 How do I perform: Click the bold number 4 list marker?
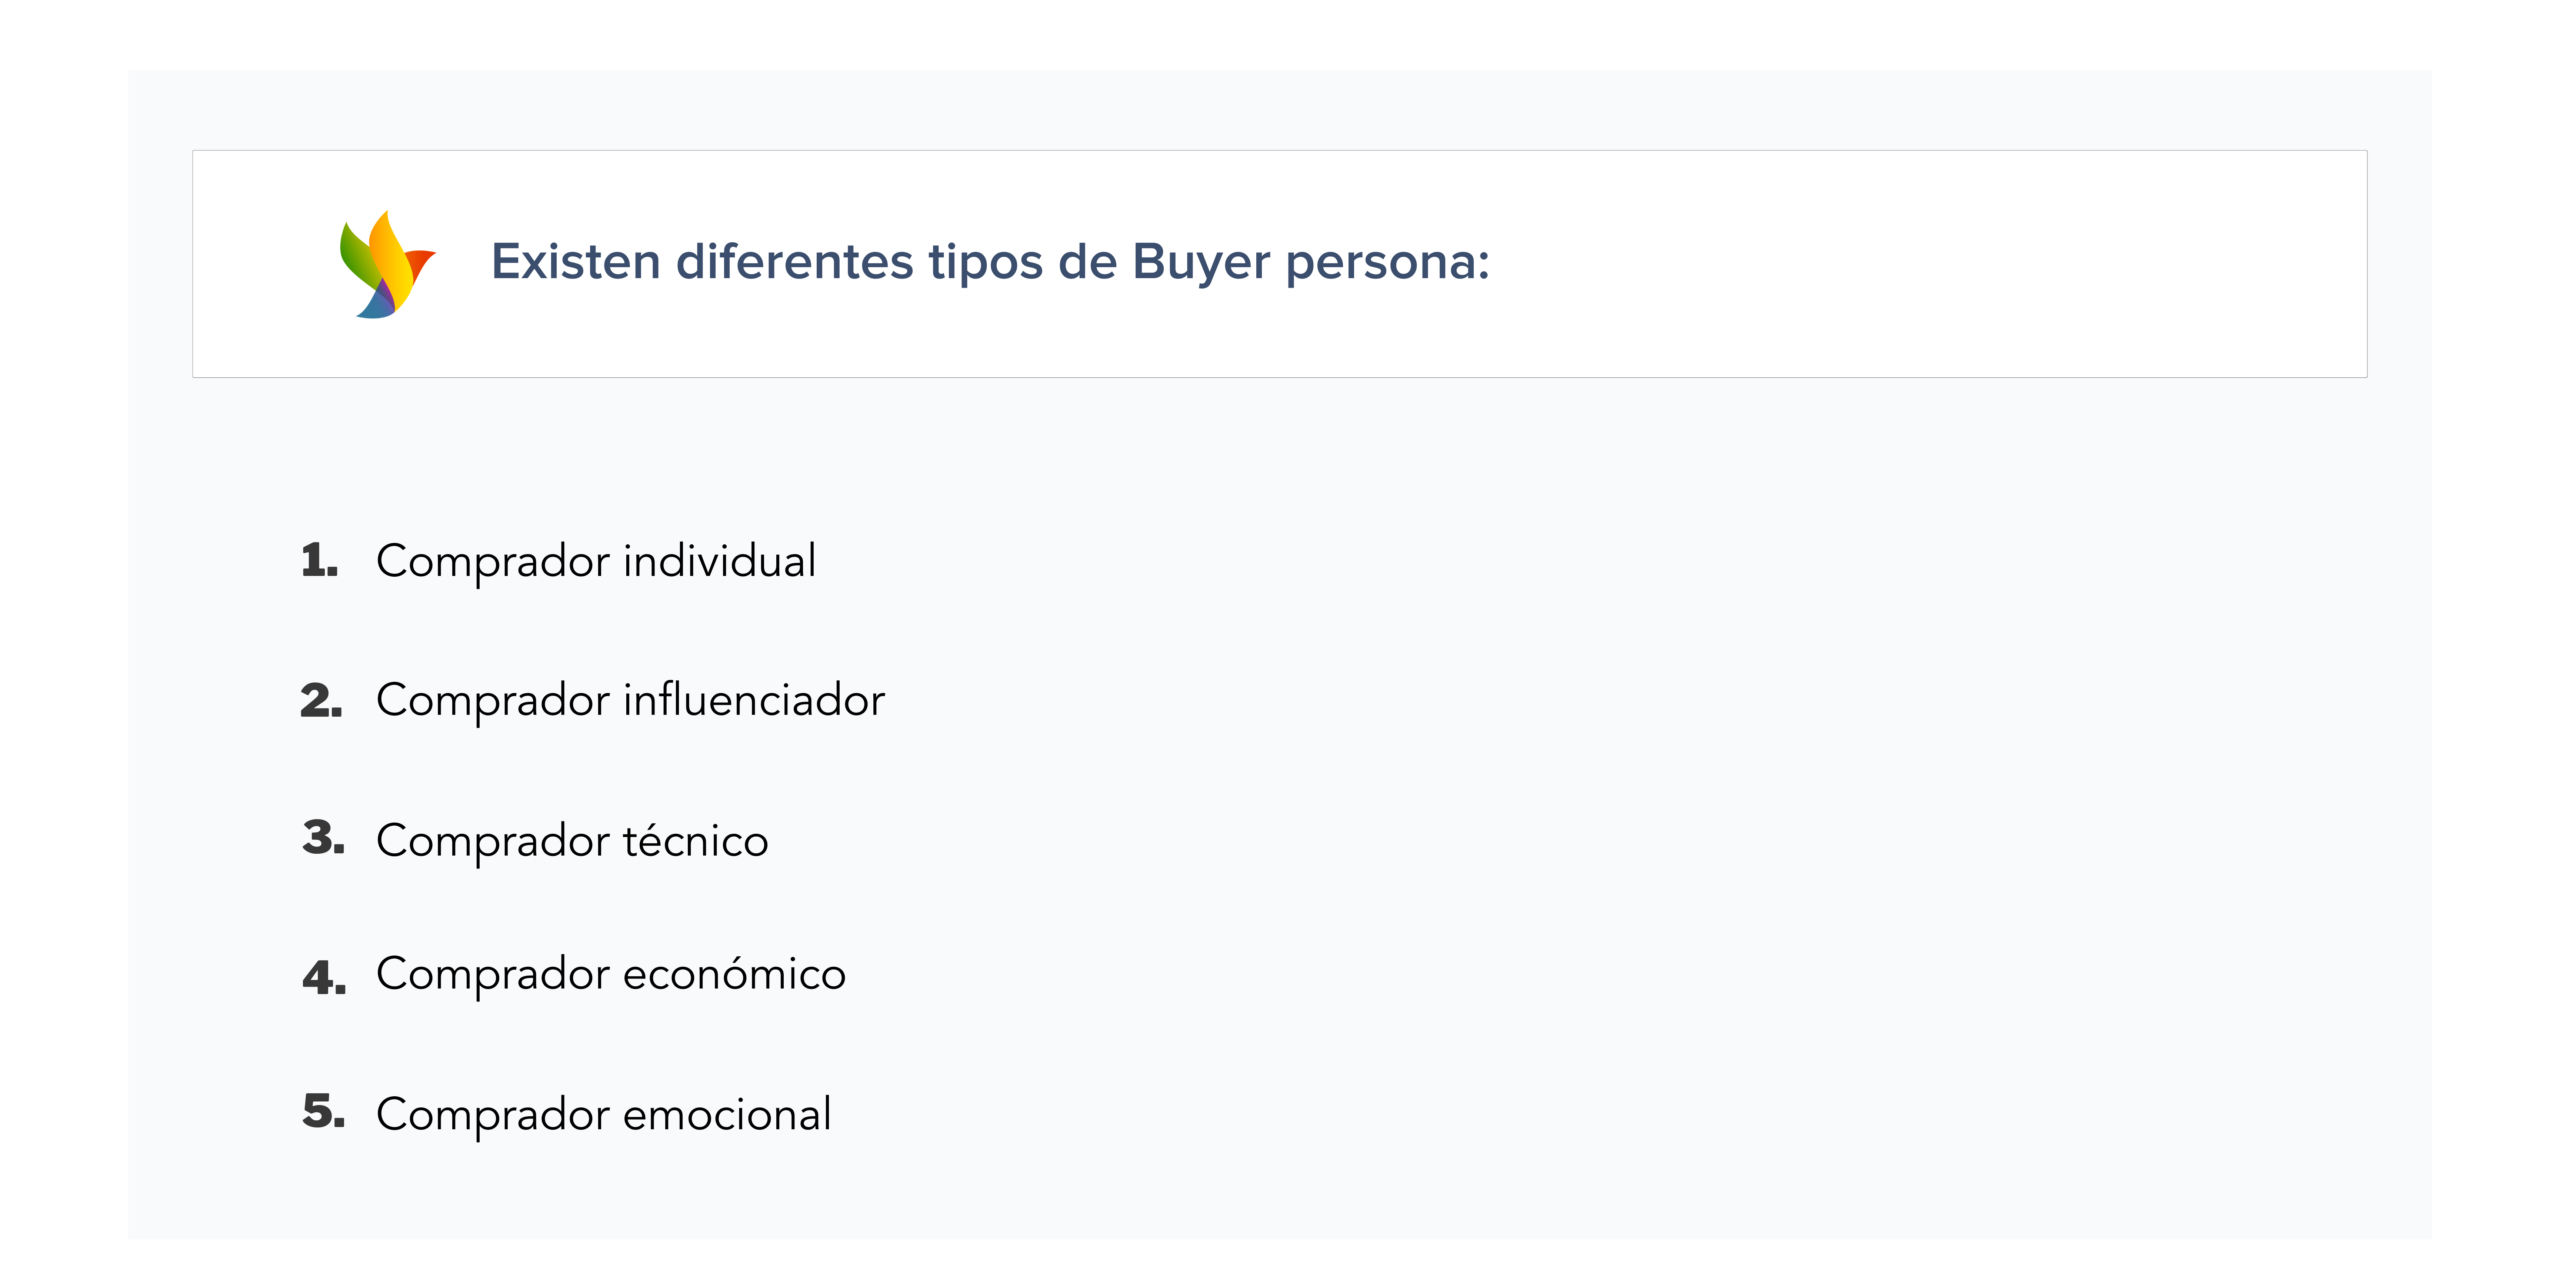(x=323, y=977)
